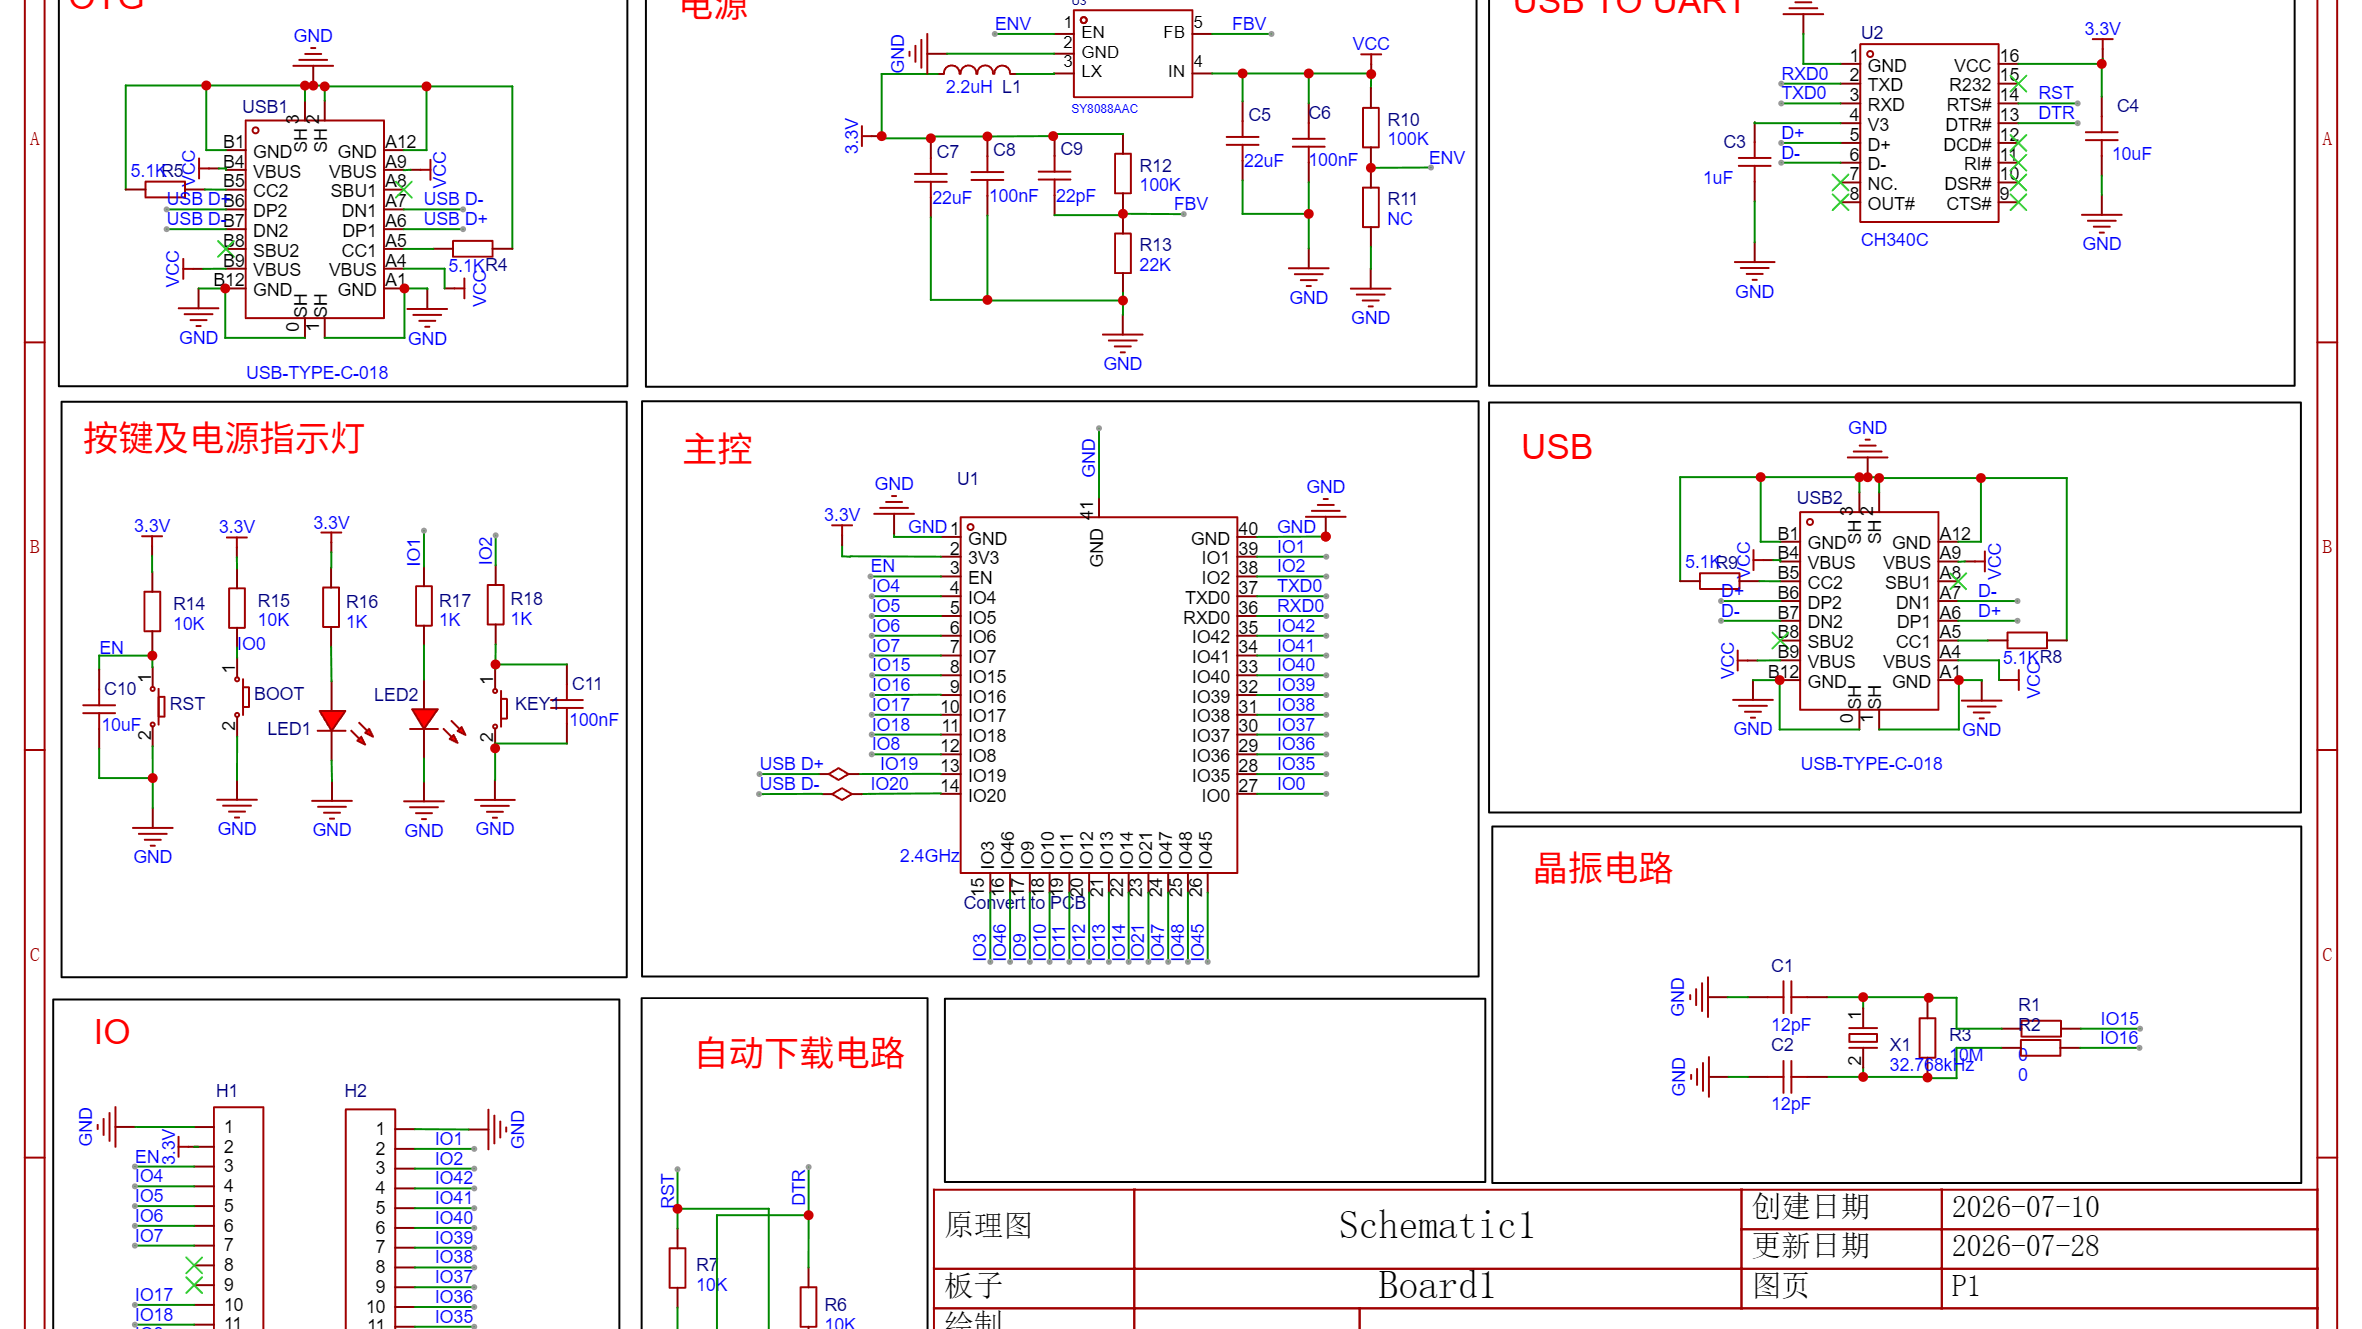Click resistor R17 1K
This screenshot has width=2362, height=1329.
(x=424, y=607)
